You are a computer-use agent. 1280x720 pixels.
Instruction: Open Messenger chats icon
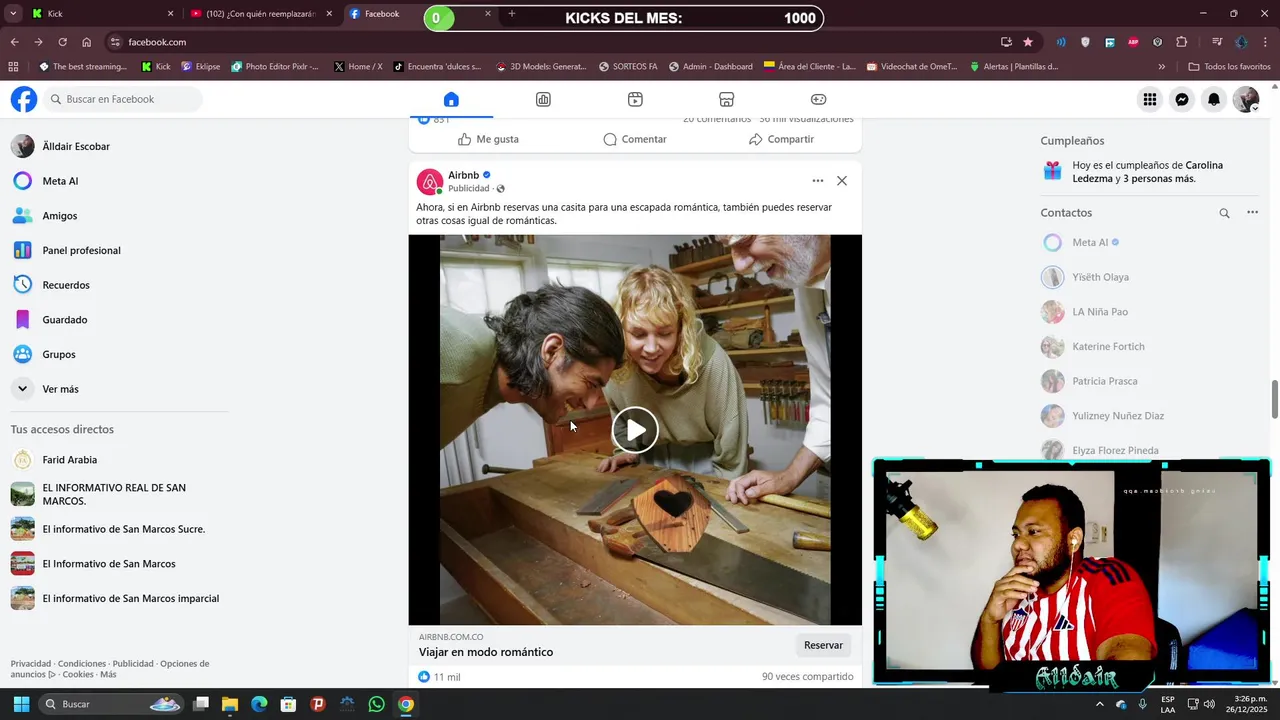click(x=1182, y=99)
